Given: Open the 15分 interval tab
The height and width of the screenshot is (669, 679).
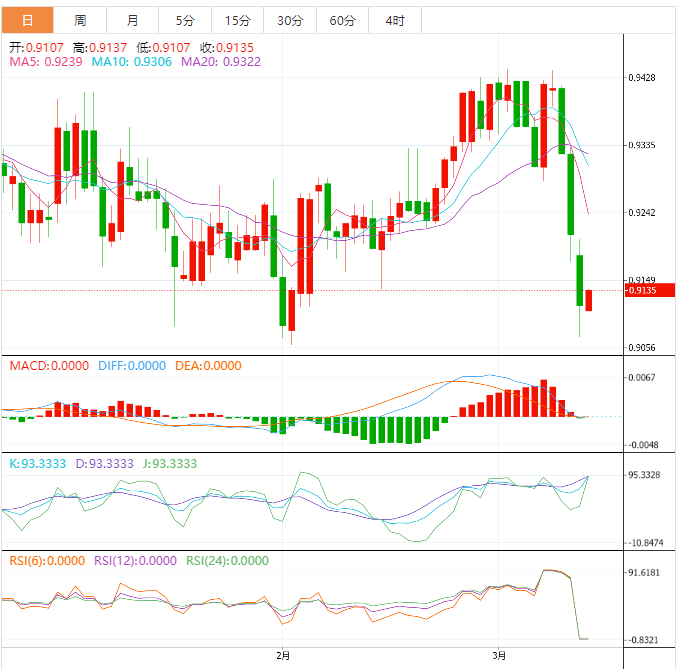Looking at the screenshot, I should pos(238,20).
